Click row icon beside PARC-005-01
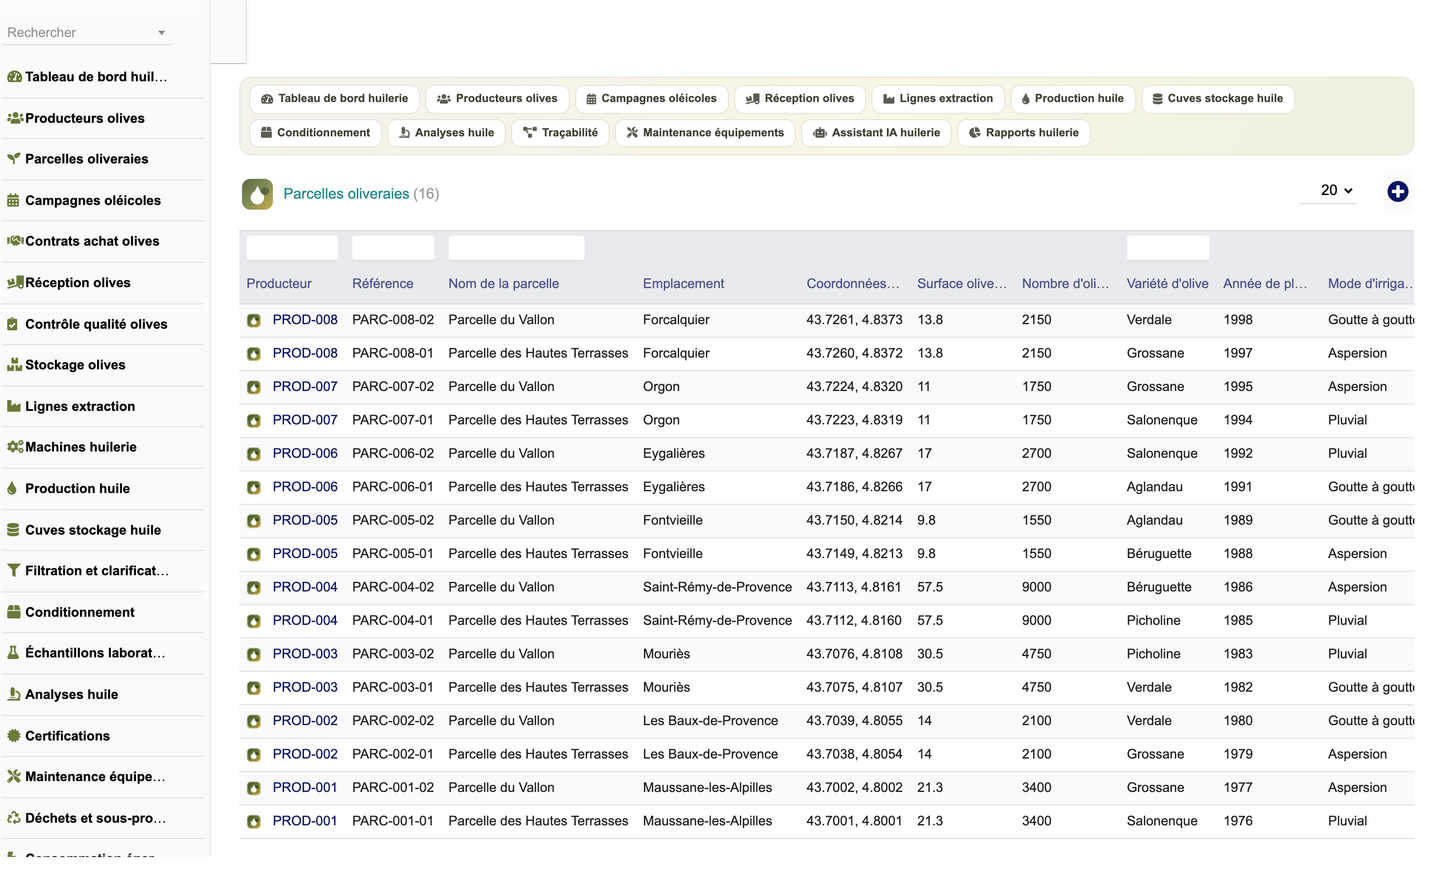The image size is (1445, 894). pyautogui.click(x=254, y=554)
